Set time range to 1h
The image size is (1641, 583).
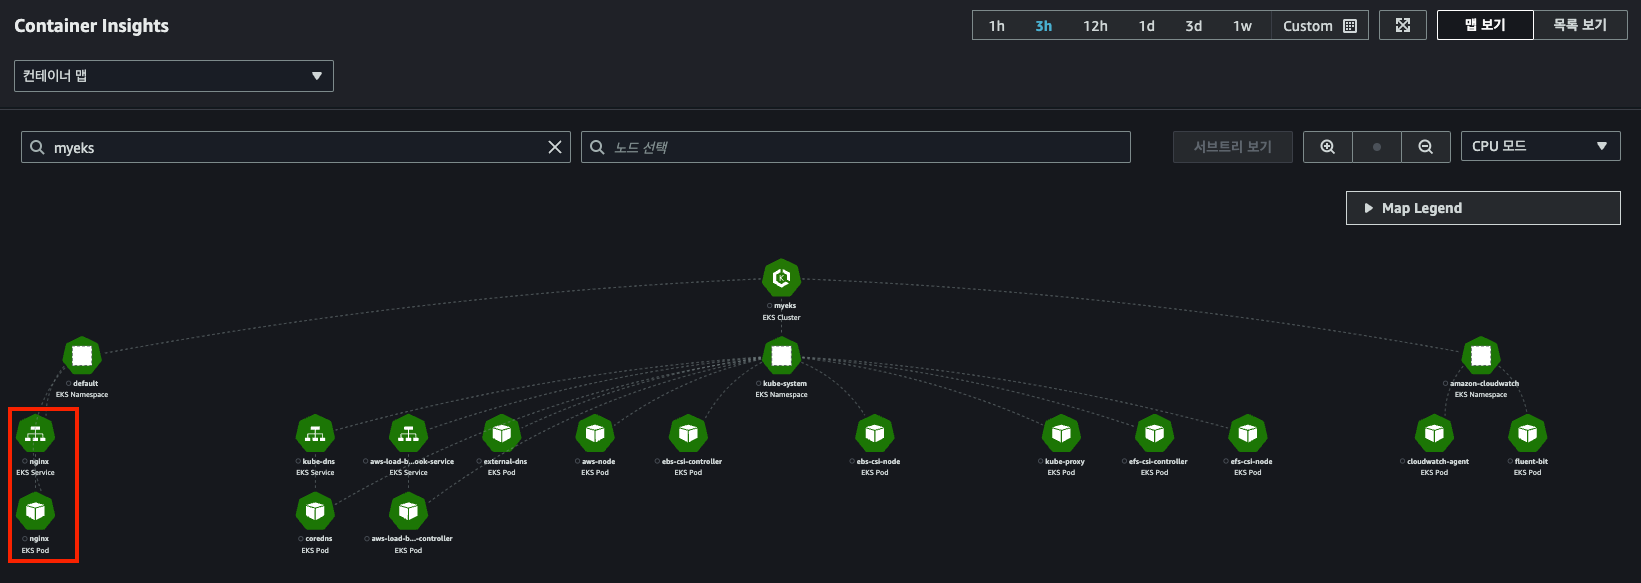[997, 26]
